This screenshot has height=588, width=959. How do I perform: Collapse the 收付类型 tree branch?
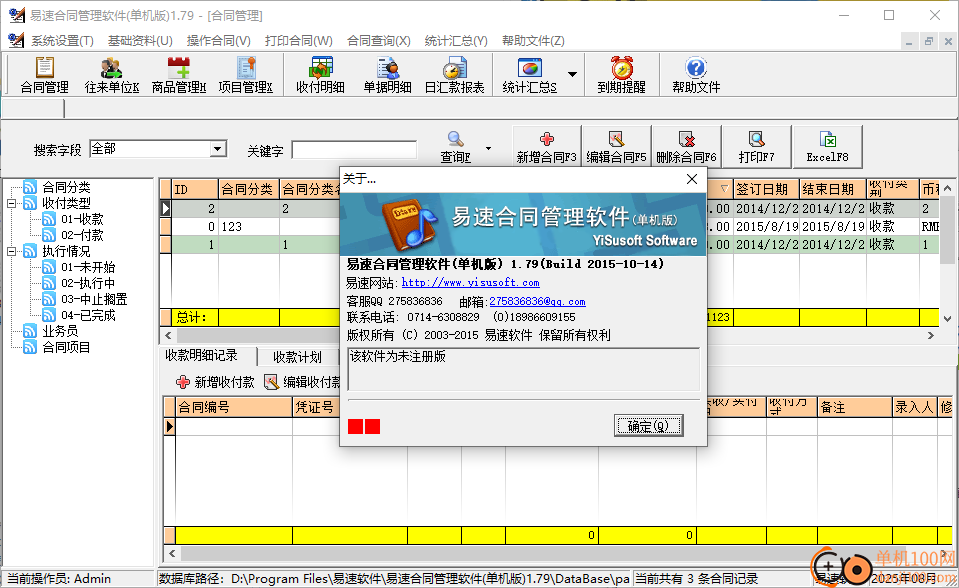12,203
